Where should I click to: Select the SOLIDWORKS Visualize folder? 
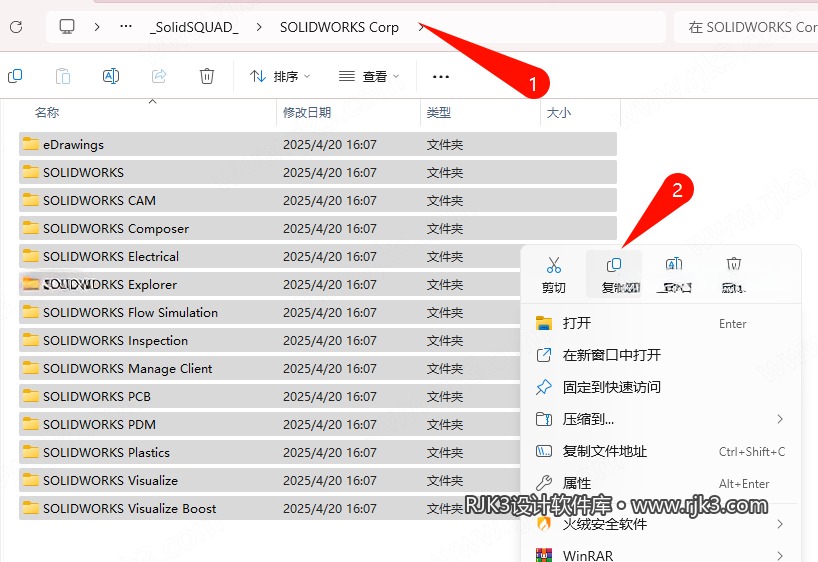pos(270,481)
